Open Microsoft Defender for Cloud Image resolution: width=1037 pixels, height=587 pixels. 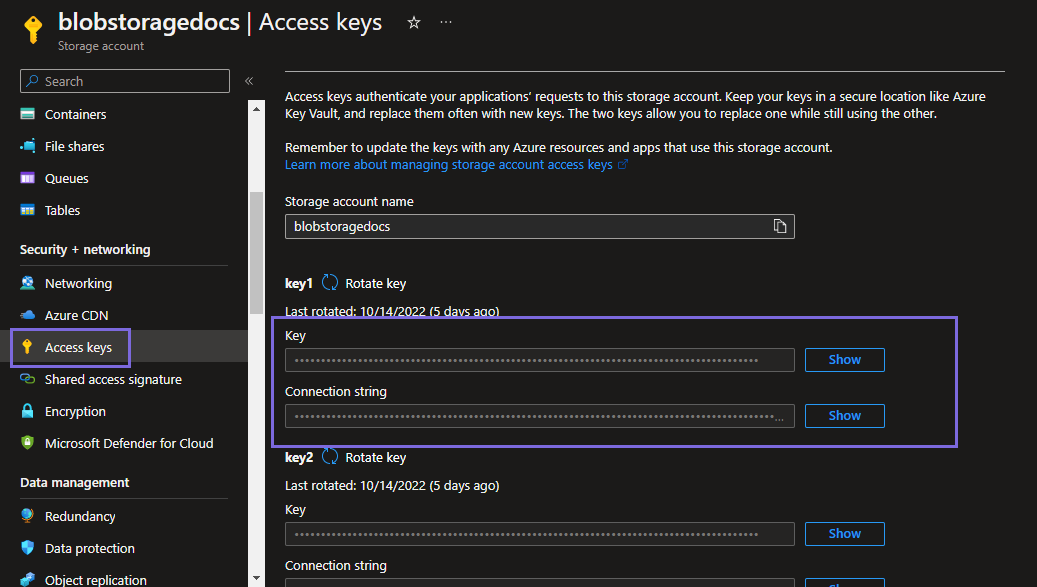click(x=129, y=444)
